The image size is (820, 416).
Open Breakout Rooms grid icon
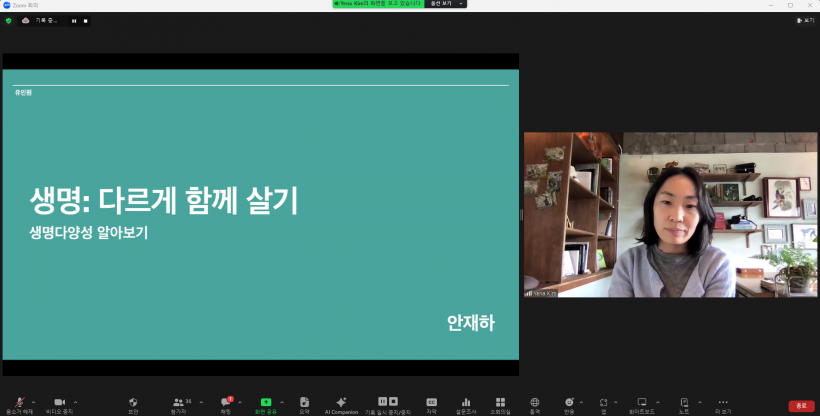pos(500,402)
